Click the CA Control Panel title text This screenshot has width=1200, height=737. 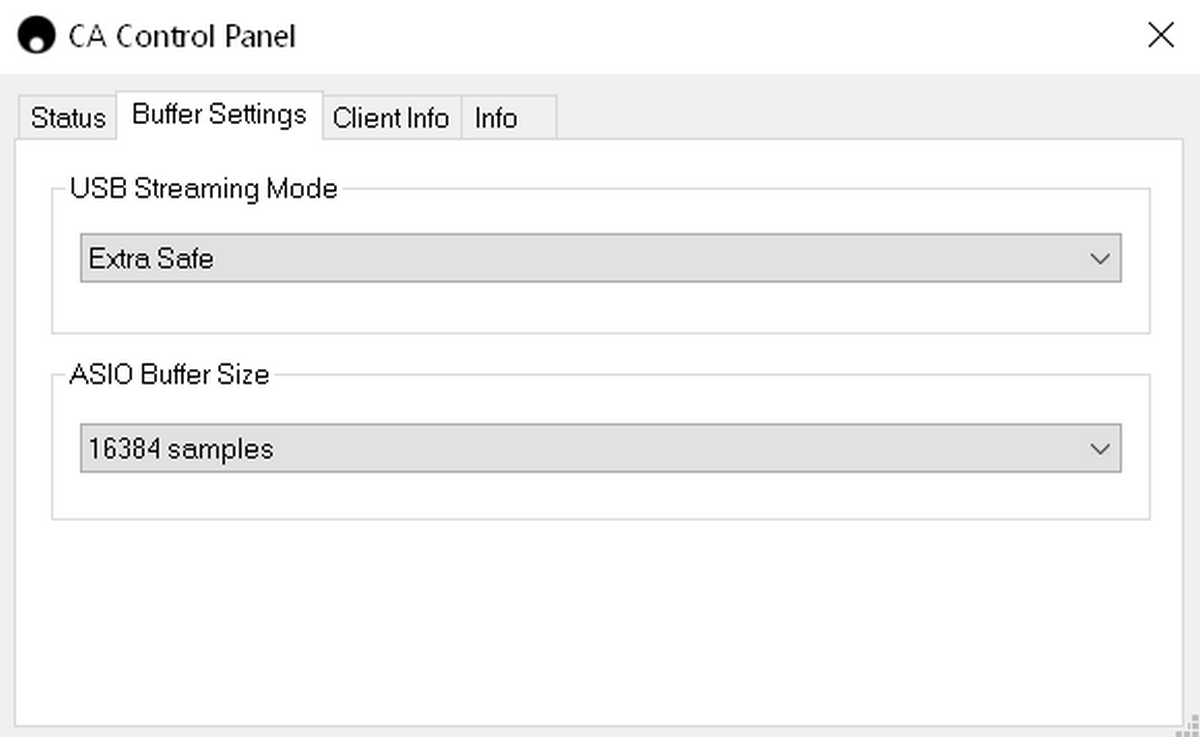pos(182,36)
